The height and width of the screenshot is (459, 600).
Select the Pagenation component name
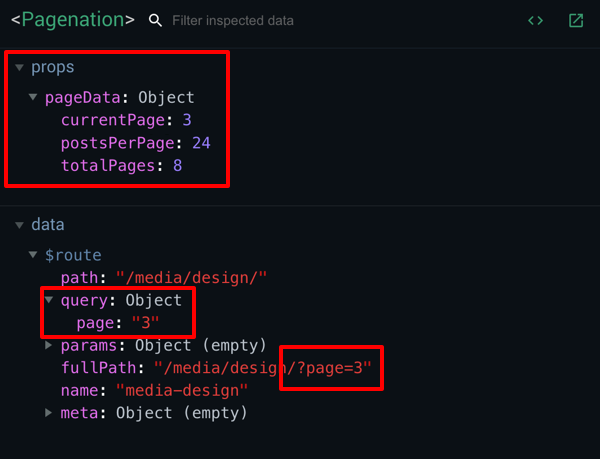(73, 20)
